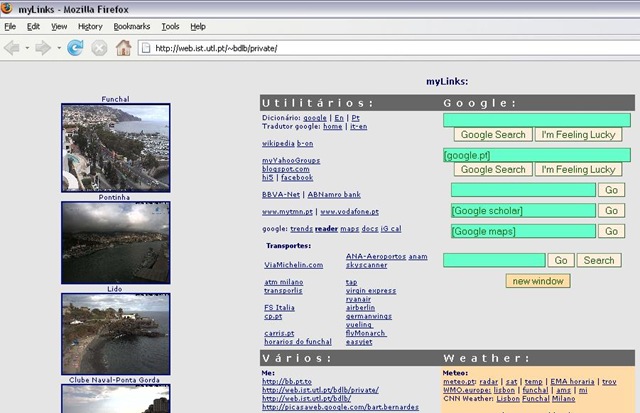
Task: Open the transporlis link
Action: tap(283, 291)
